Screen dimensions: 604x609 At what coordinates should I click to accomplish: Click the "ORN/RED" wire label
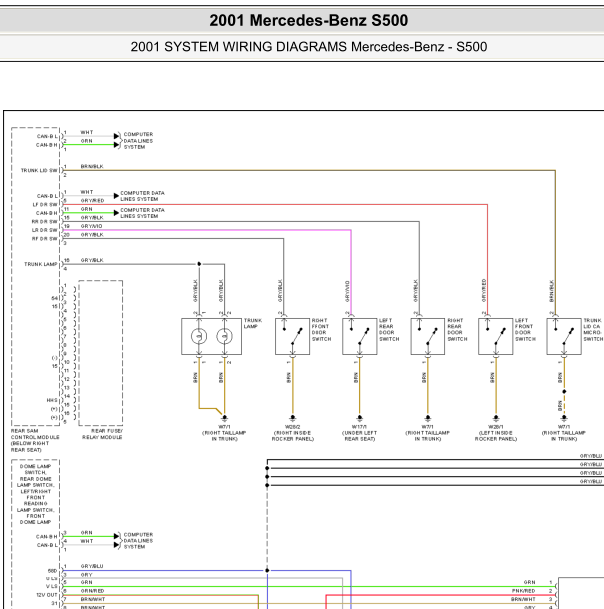(x=92, y=591)
